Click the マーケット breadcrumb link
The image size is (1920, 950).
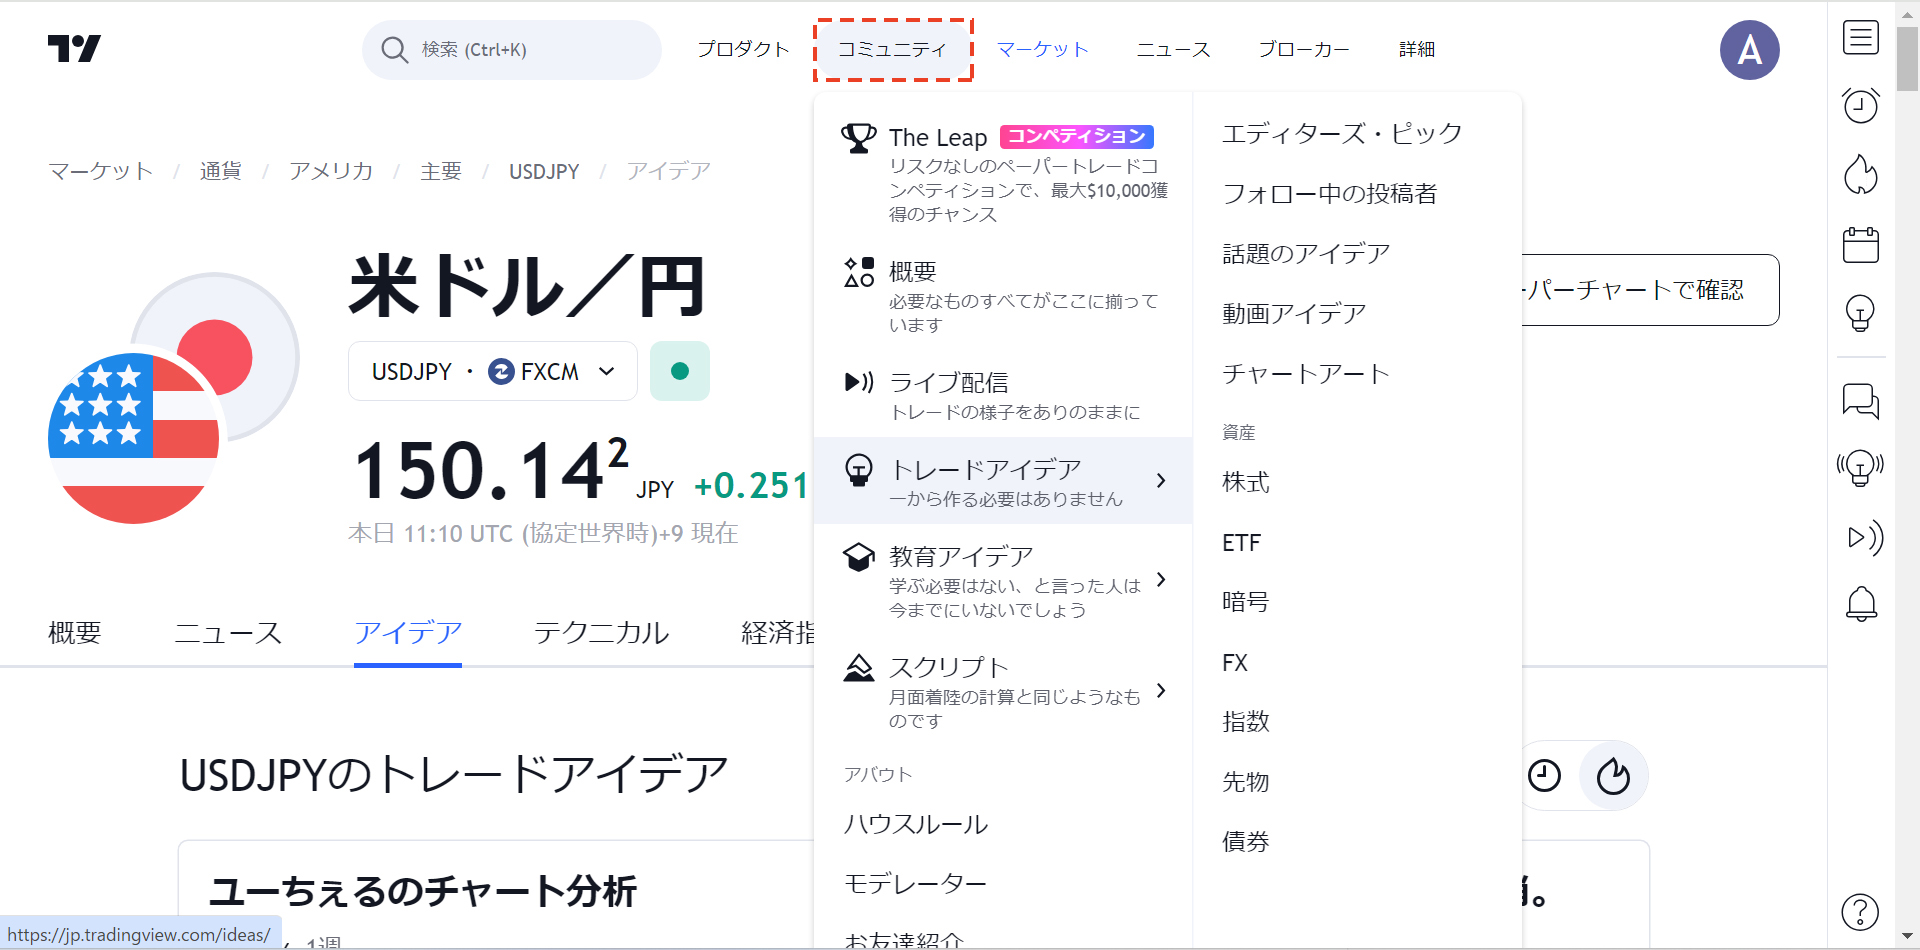pyautogui.click(x=101, y=171)
